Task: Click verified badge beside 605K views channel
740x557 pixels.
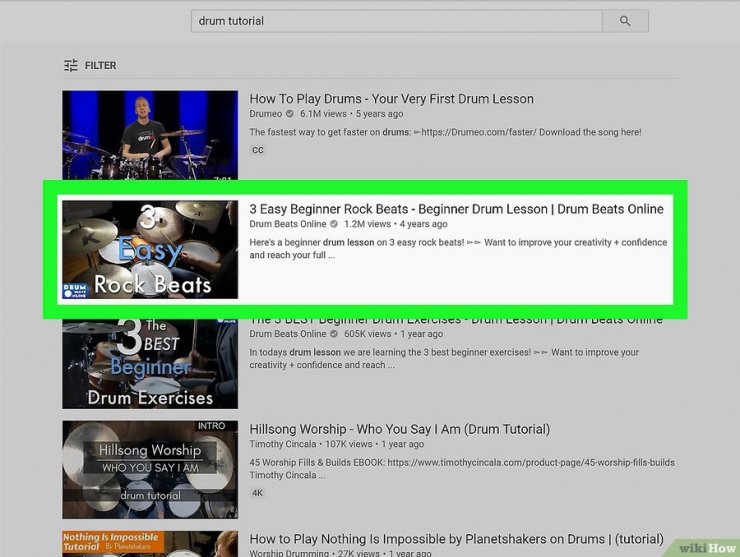Action: (334, 334)
